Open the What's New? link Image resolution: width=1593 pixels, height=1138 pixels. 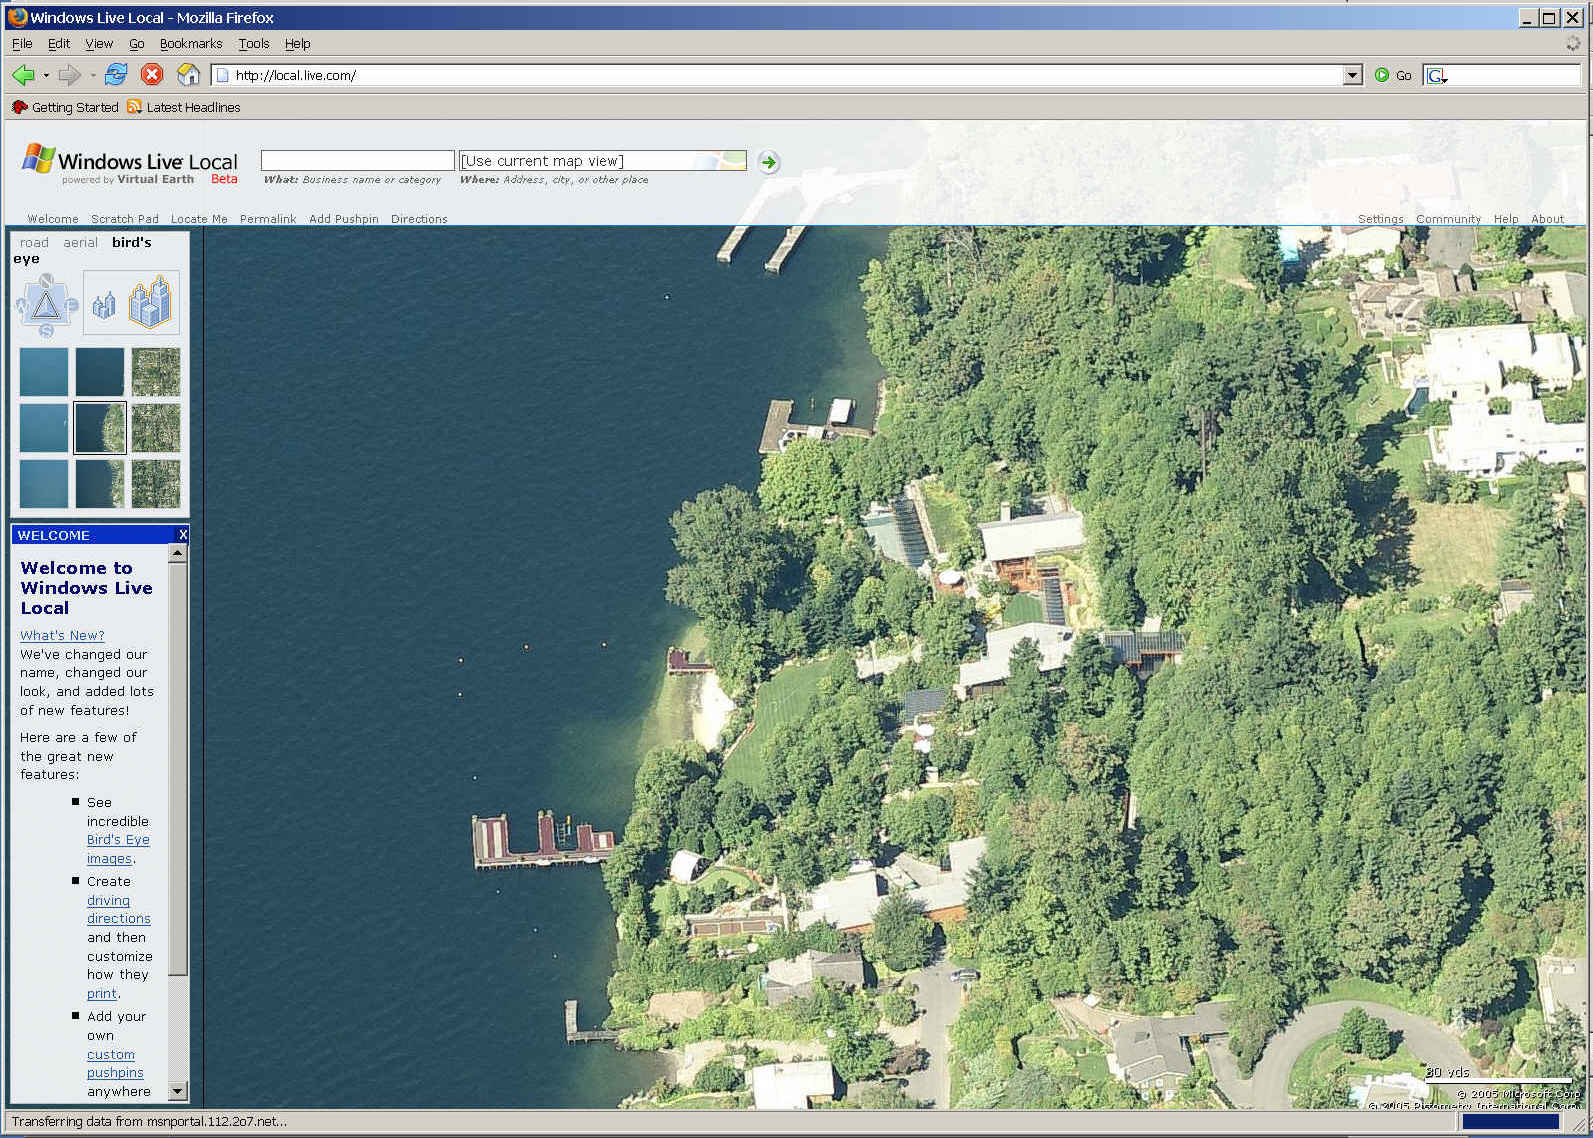click(x=62, y=635)
